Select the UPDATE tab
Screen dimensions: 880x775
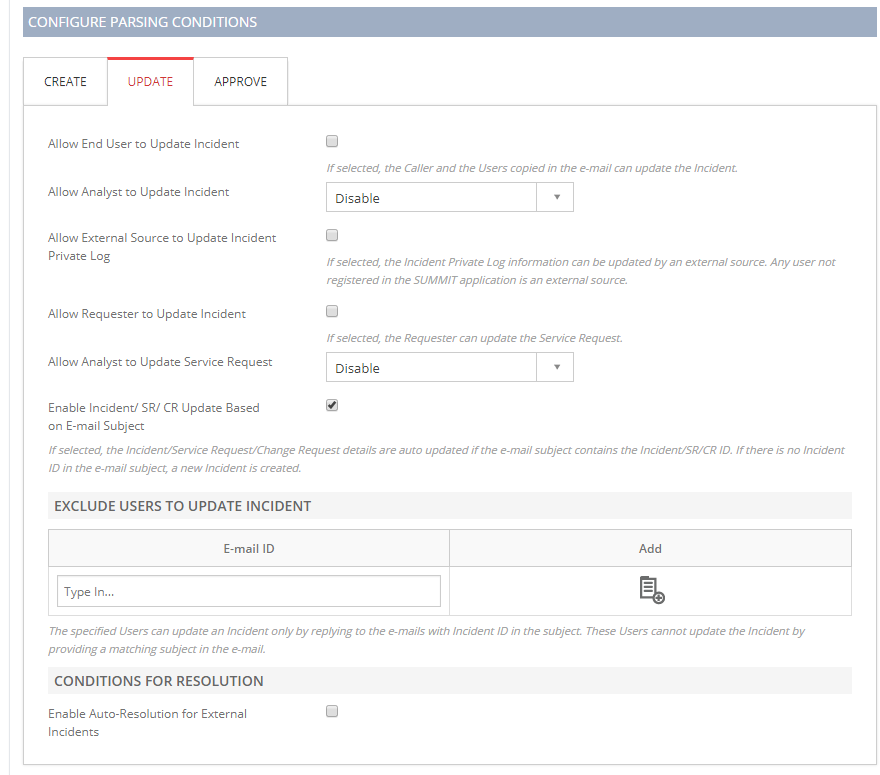tap(150, 82)
